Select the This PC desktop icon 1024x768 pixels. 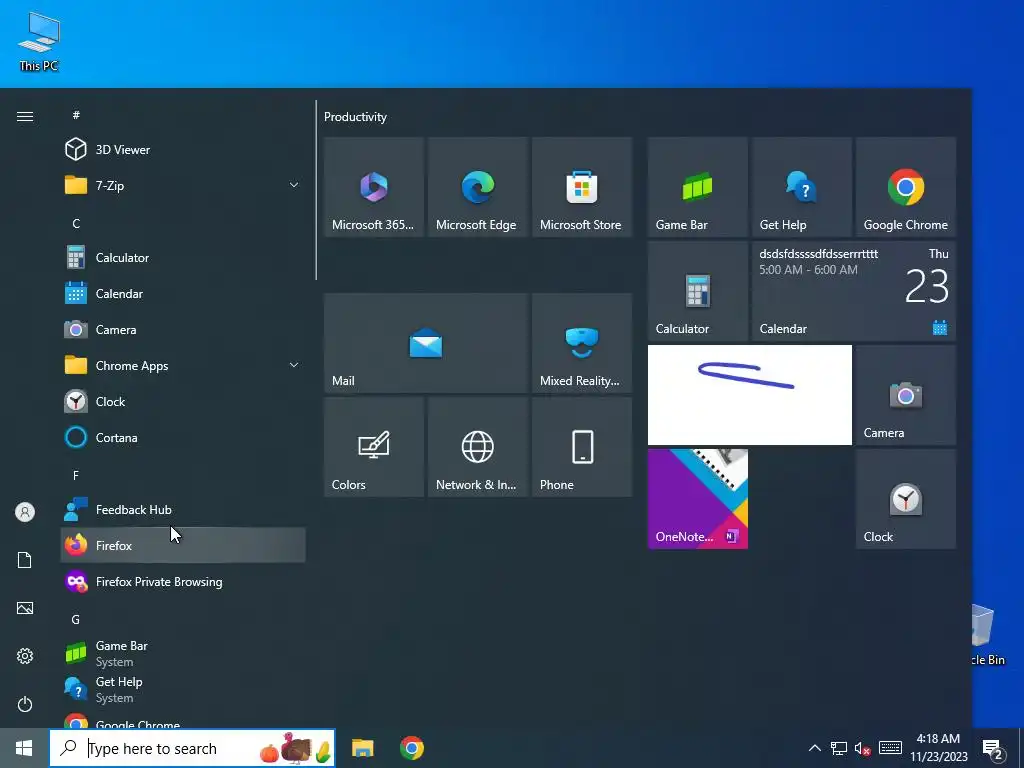[x=39, y=42]
